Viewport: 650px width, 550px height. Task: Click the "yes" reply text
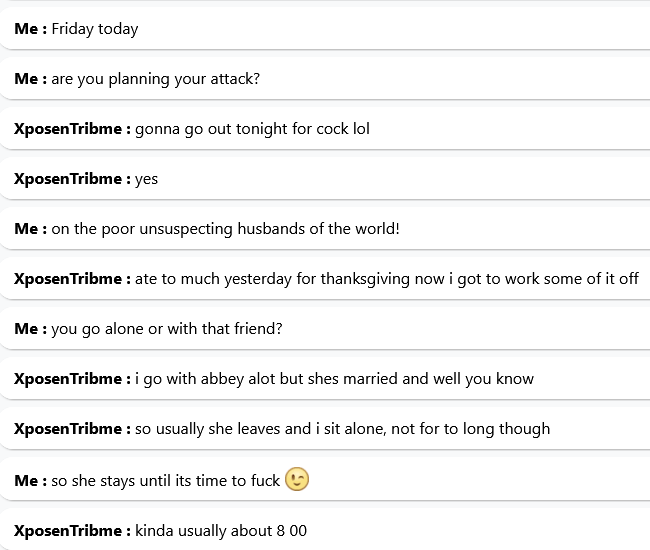pyautogui.click(x=147, y=179)
